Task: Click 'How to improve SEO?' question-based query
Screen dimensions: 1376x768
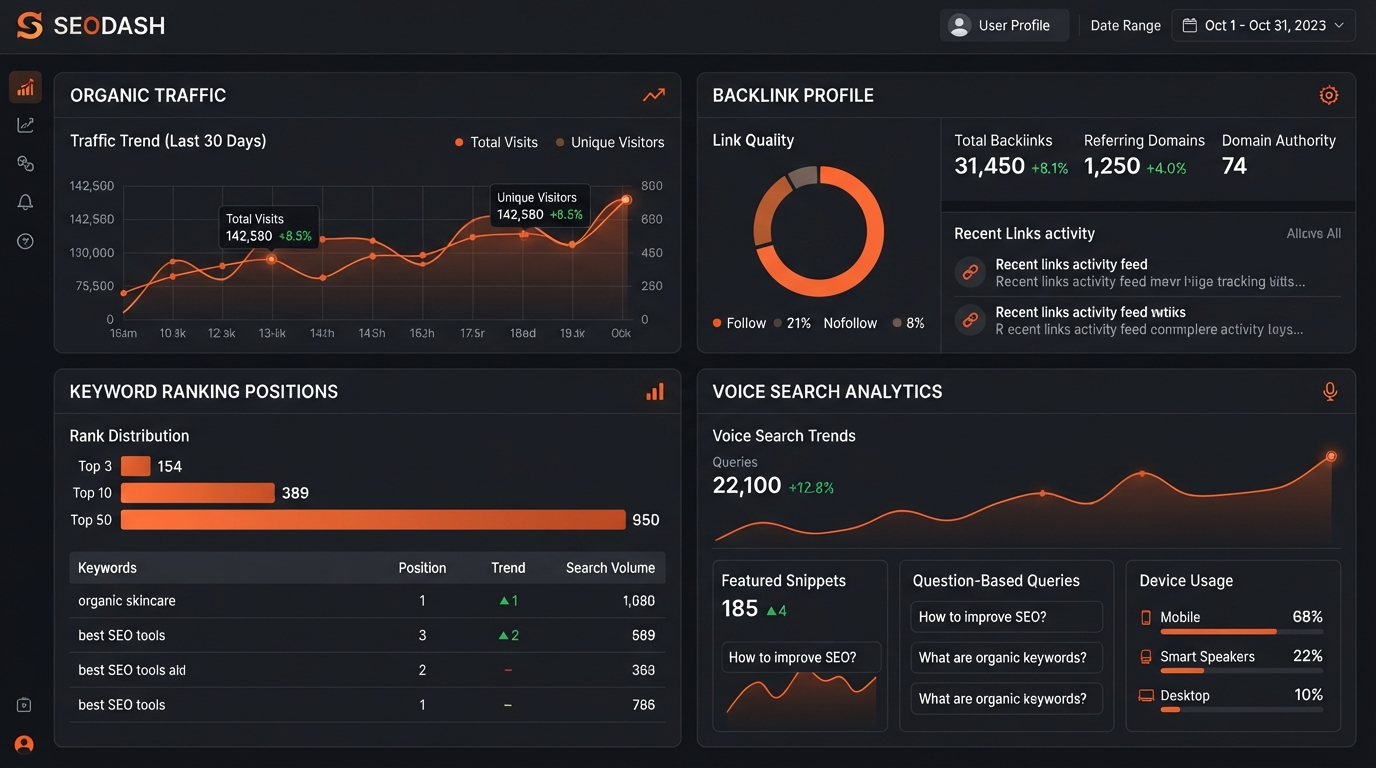Action: click(1006, 617)
